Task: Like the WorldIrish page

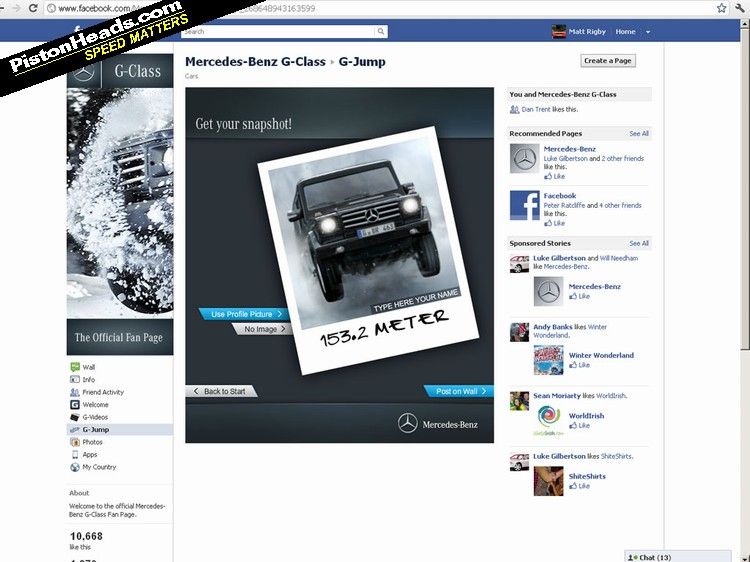Action: pos(579,426)
